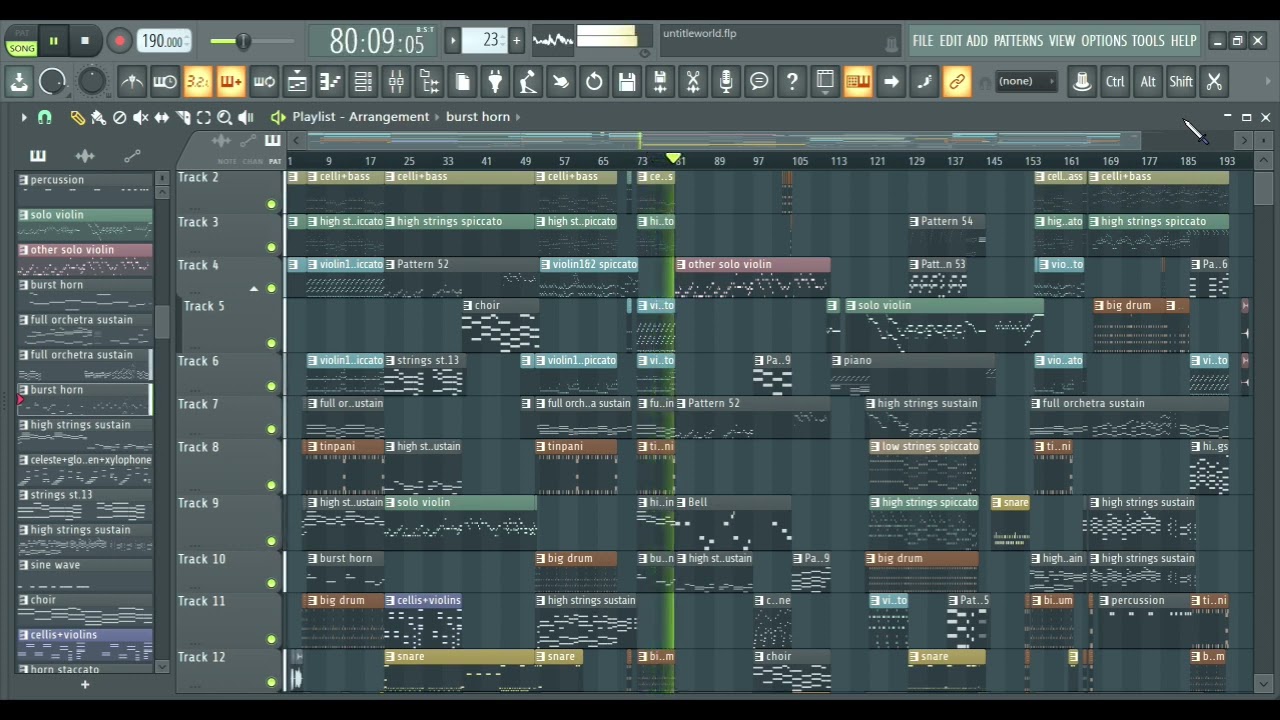The height and width of the screenshot is (720, 1280).
Task: Open the playlist options arrow menu
Action: [x=23, y=117]
